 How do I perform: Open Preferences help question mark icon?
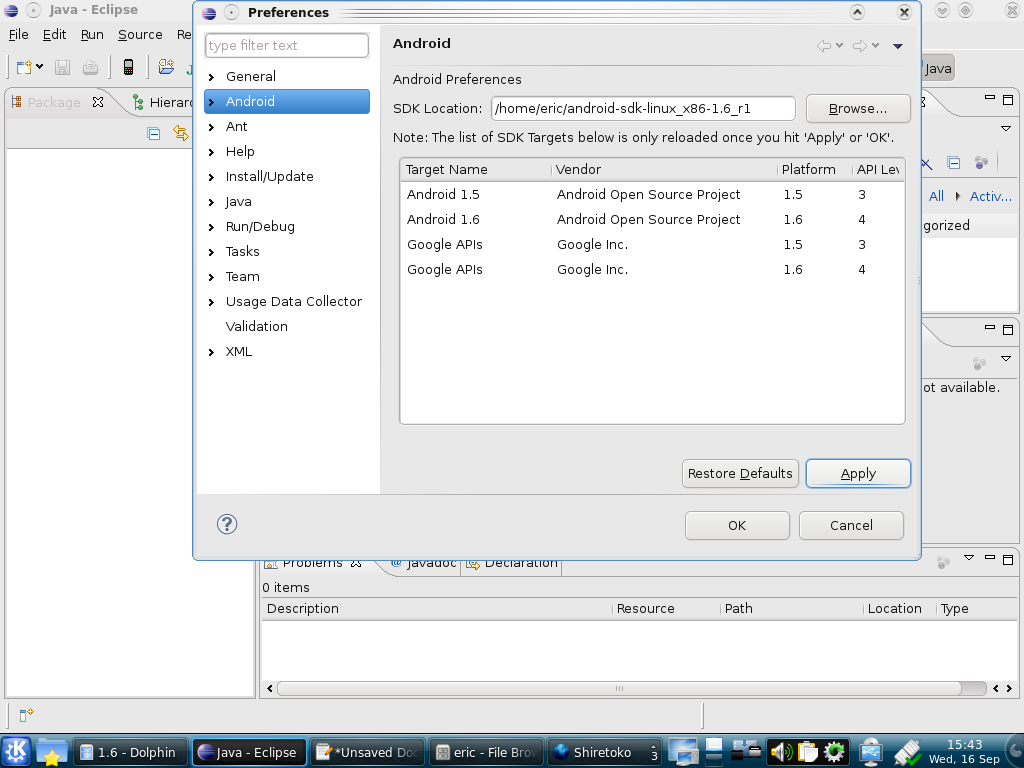227,524
